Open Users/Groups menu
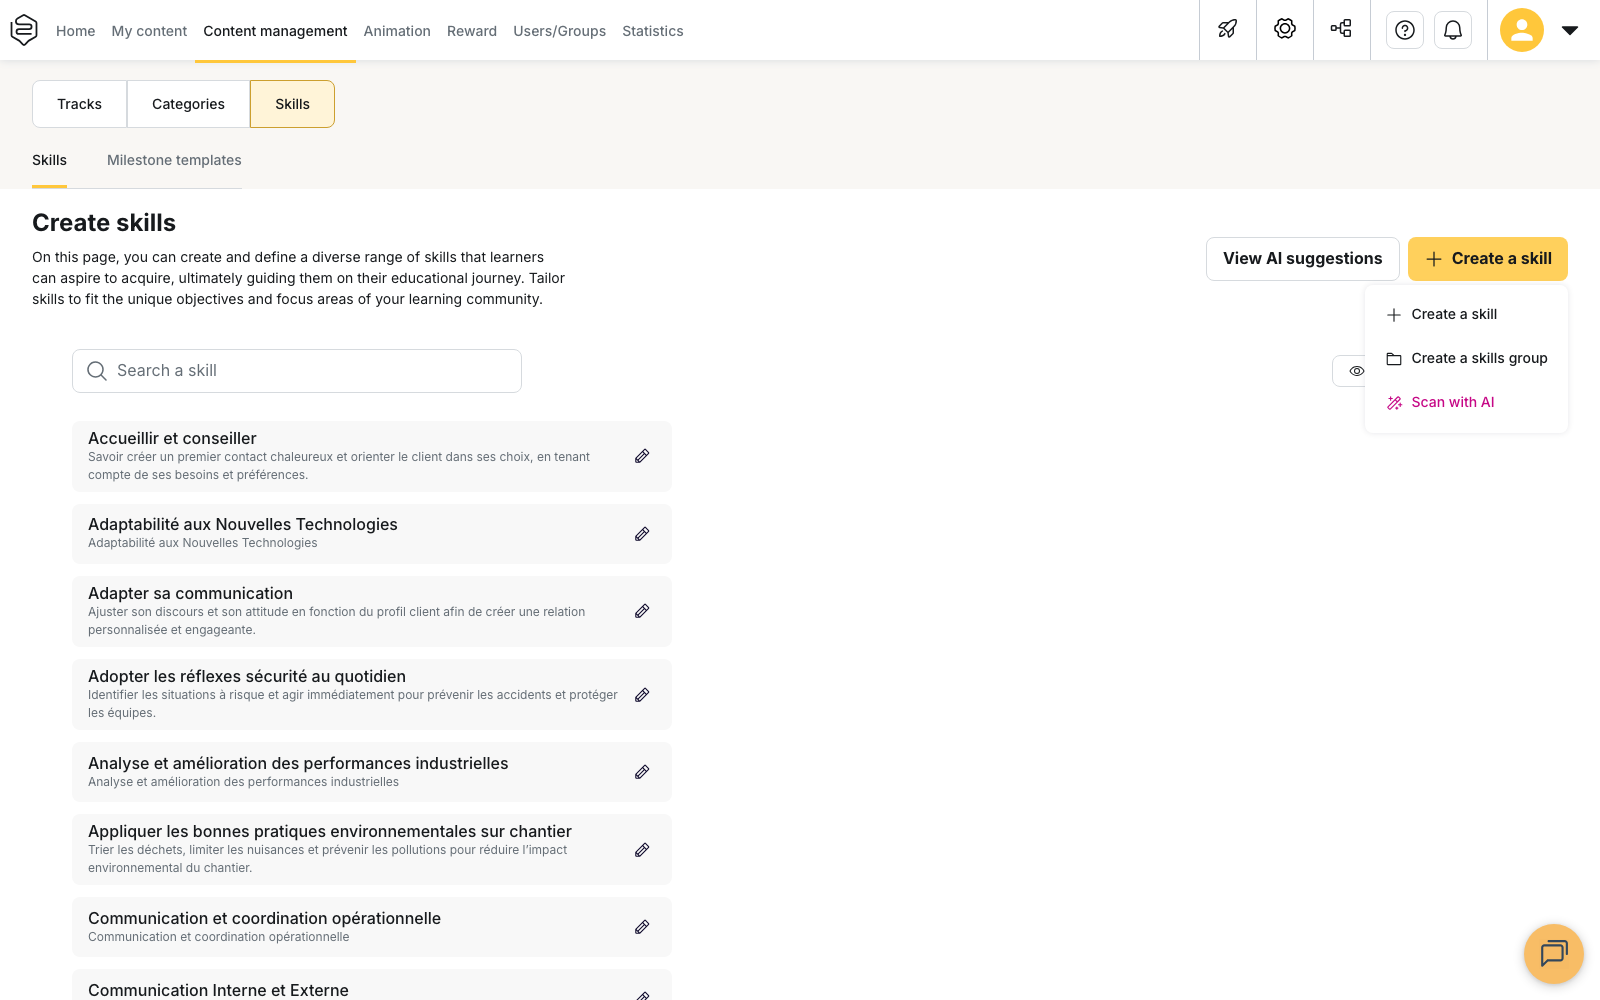This screenshot has height=1000, width=1600. (559, 31)
